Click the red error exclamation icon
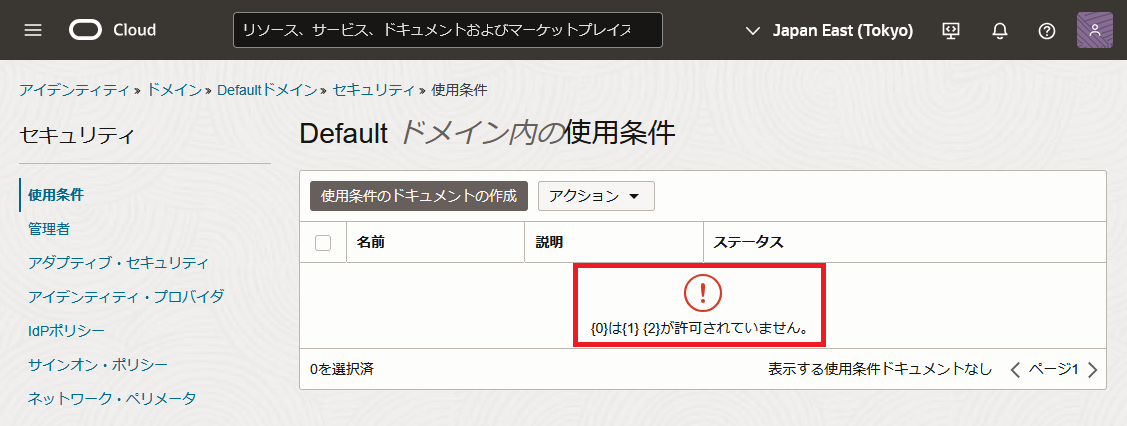 [702, 291]
